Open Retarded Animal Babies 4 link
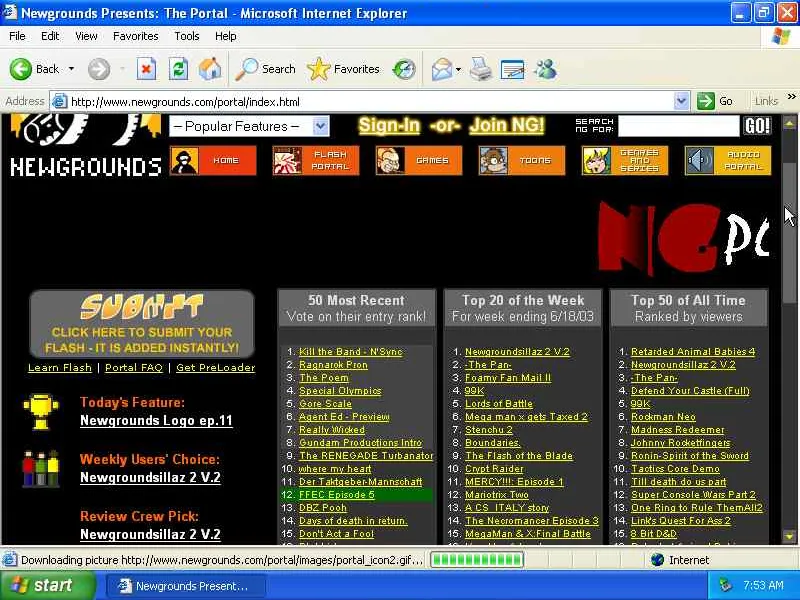The image size is (800, 600). pos(693,352)
